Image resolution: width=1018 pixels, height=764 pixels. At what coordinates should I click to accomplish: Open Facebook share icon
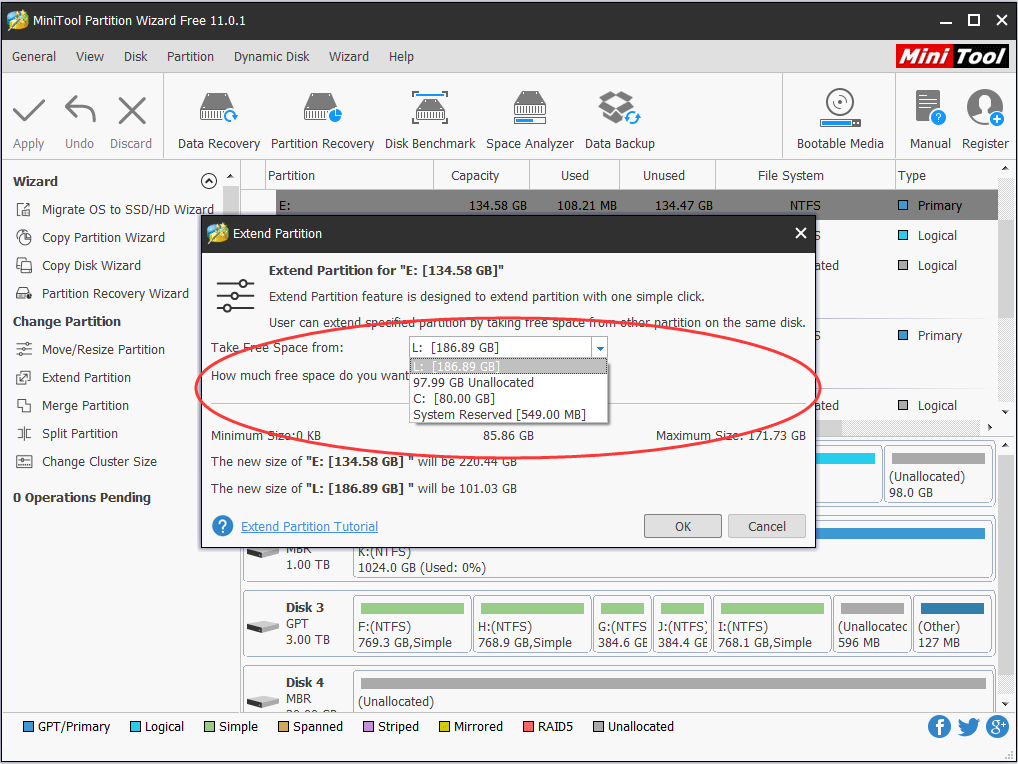click(939, 726)
